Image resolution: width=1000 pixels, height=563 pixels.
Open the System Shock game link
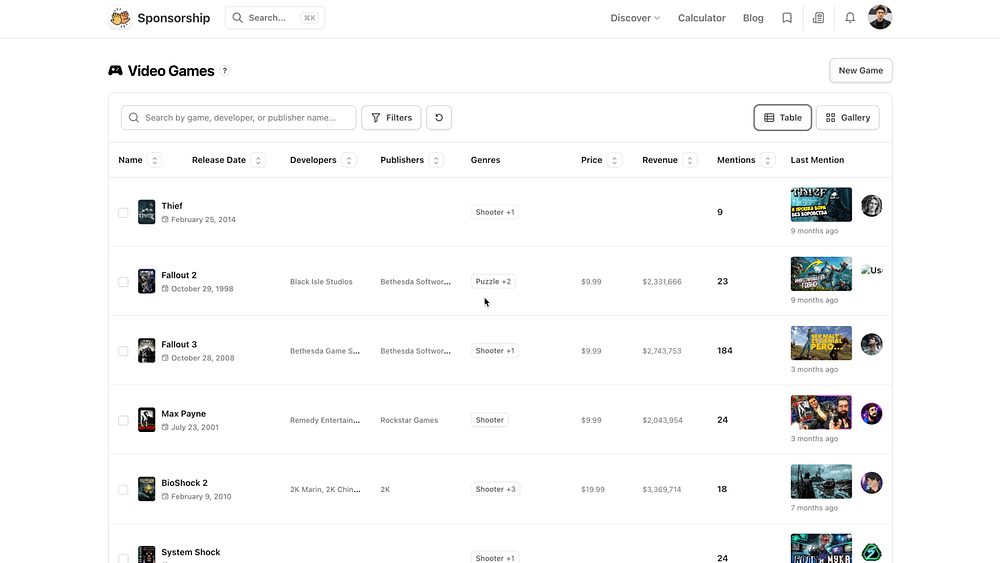191,552
